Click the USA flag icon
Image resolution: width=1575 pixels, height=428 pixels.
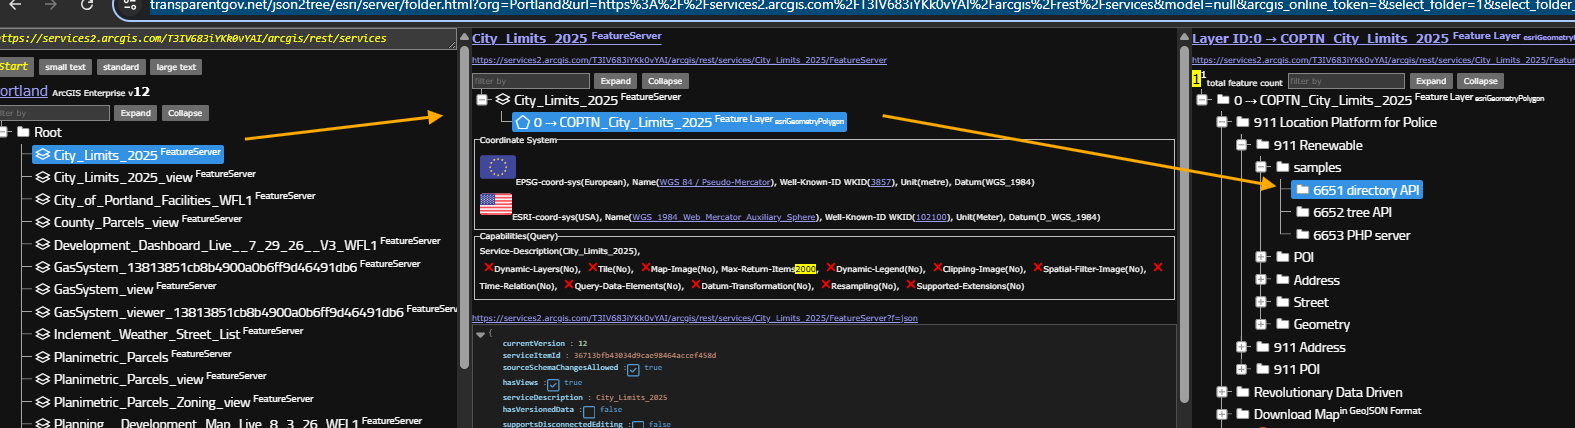coord(496,204)
